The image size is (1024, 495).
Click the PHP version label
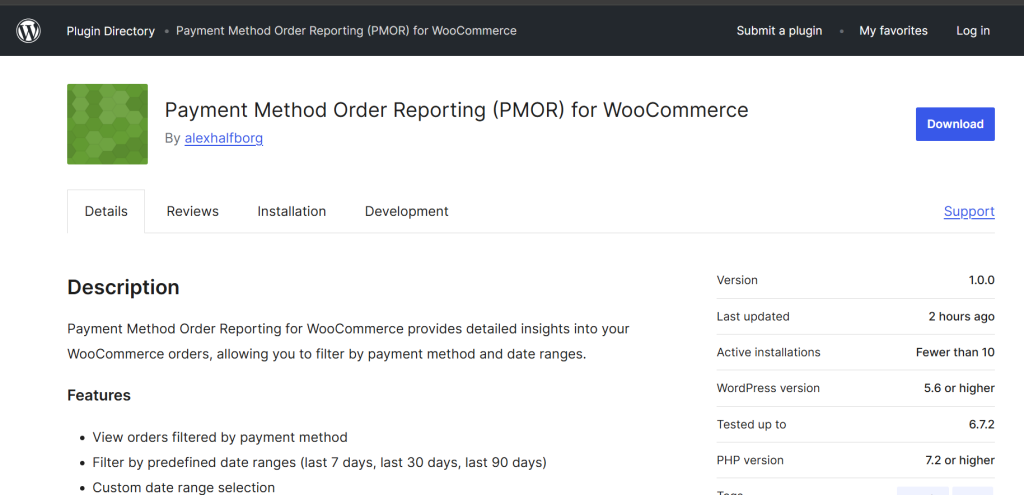pyautogui.click(x=749, y=460)
